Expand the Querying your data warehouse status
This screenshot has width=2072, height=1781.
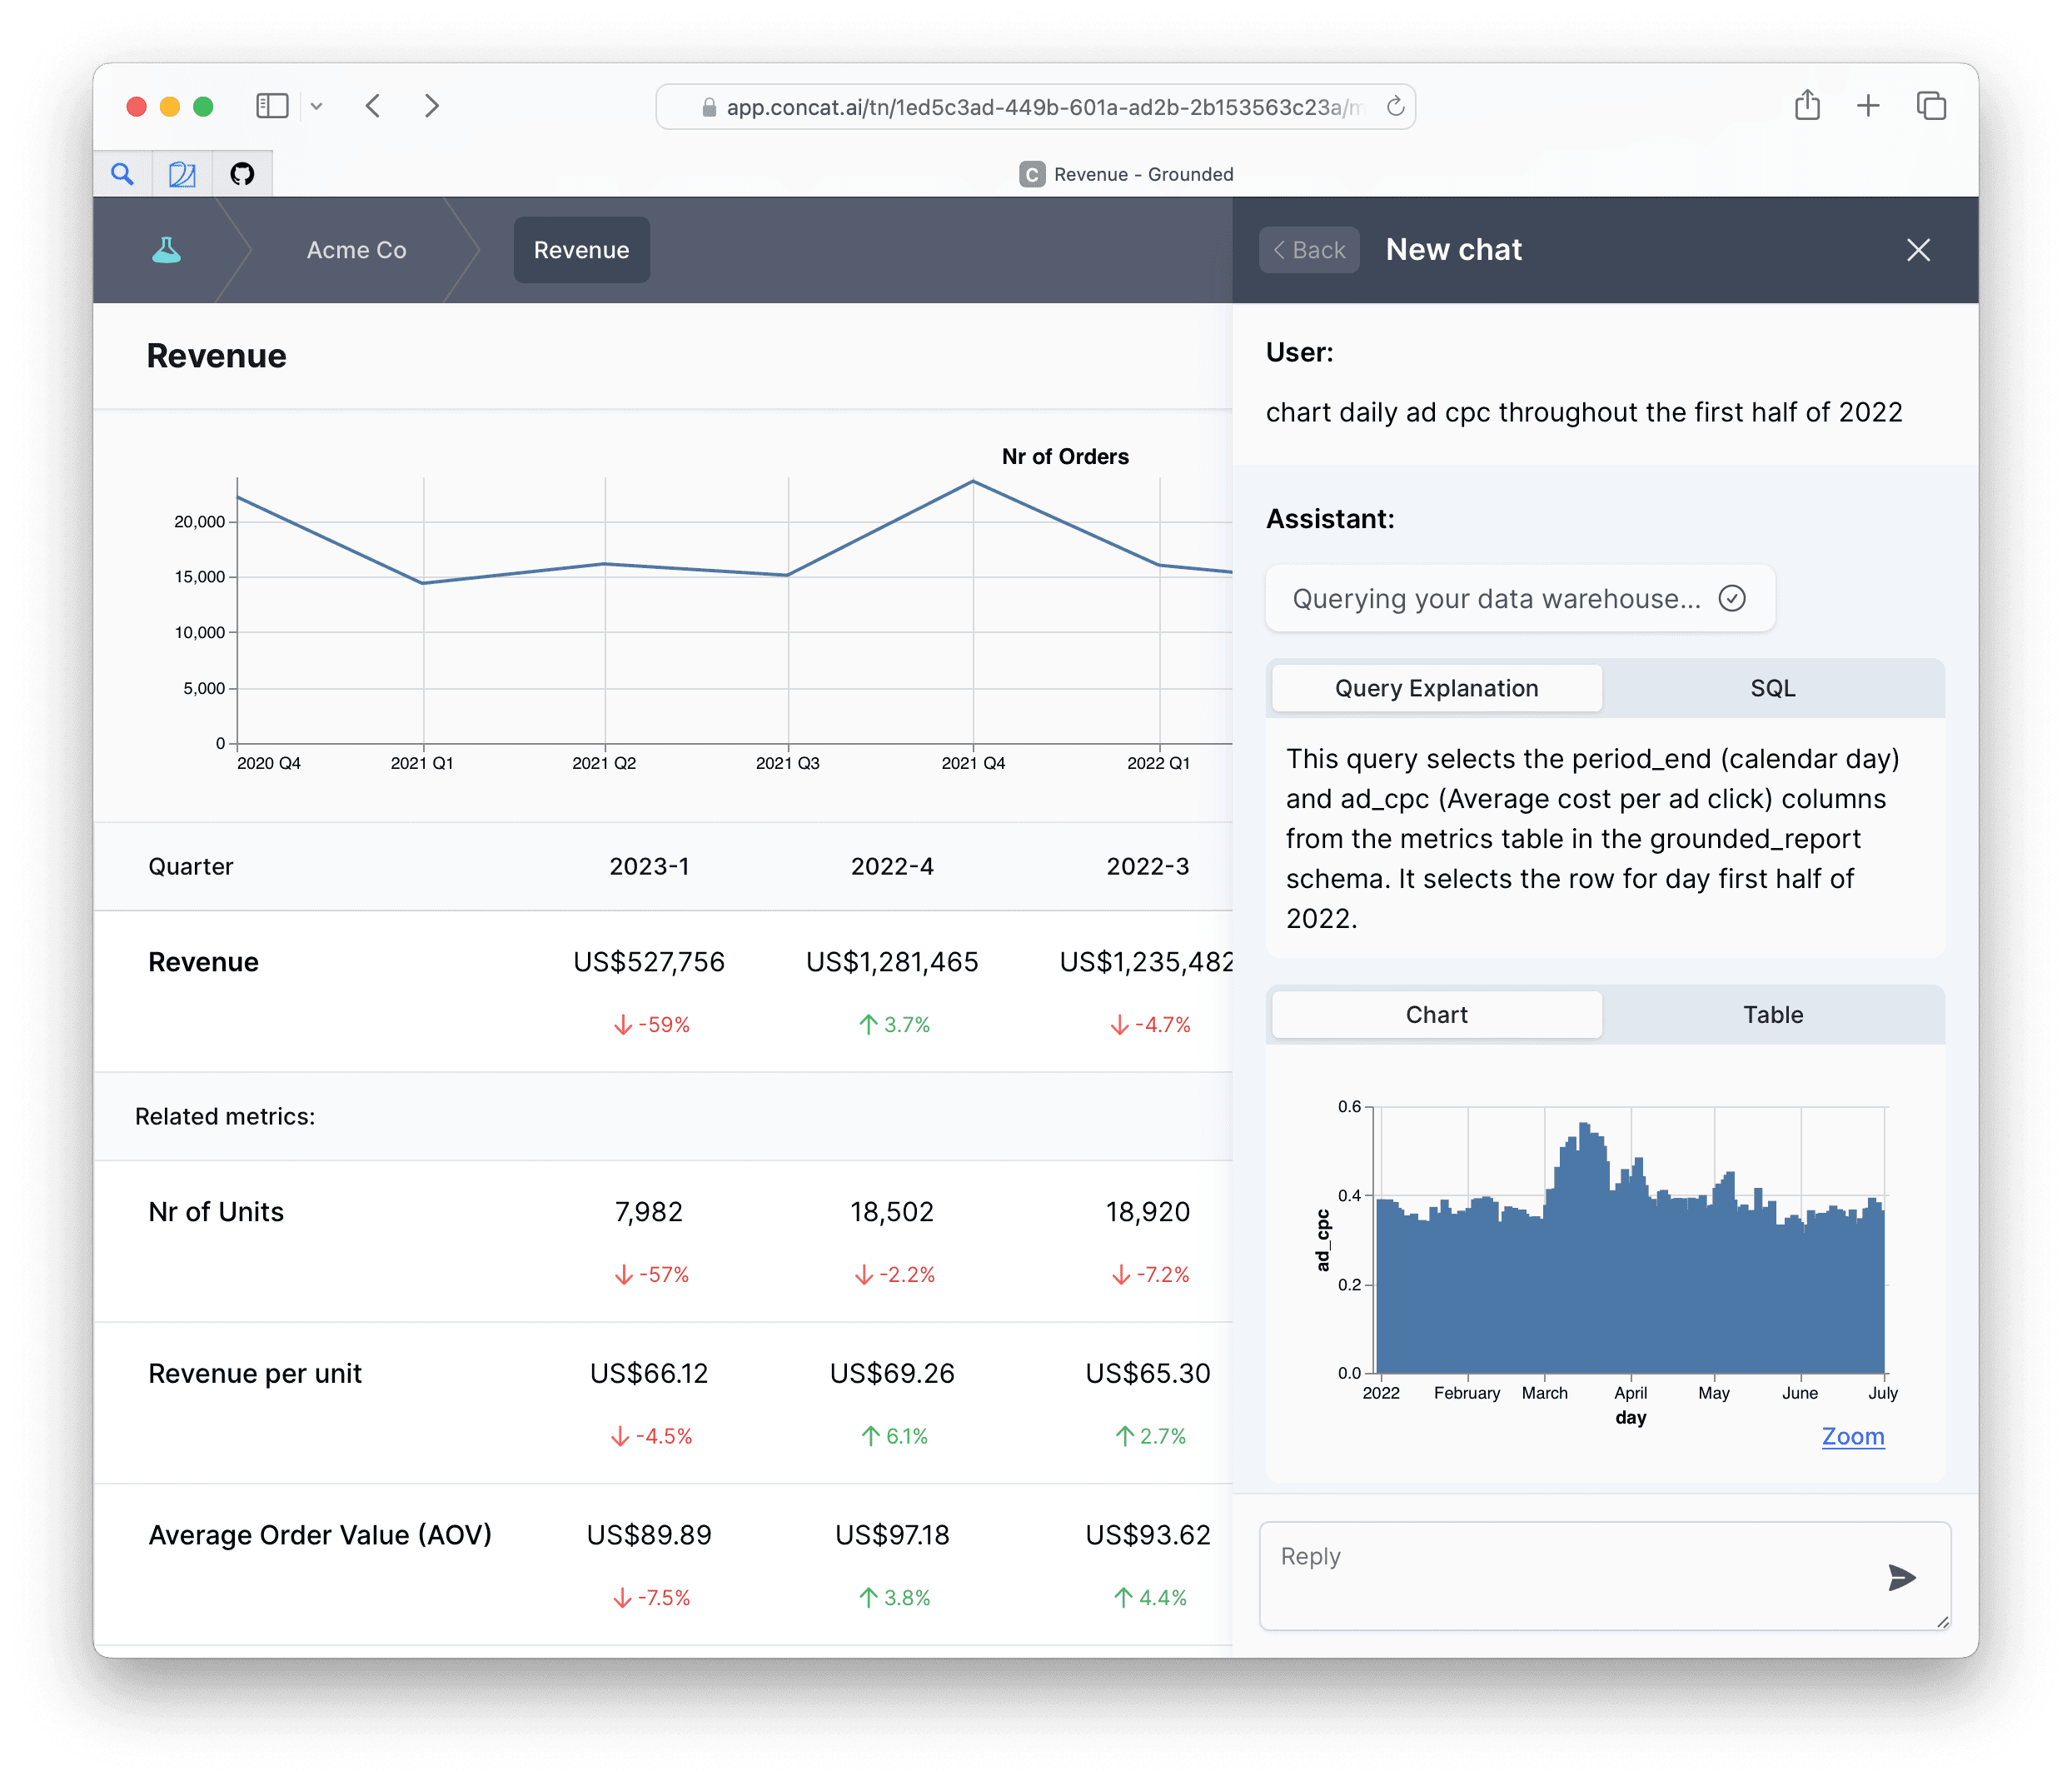[1519, 598]
